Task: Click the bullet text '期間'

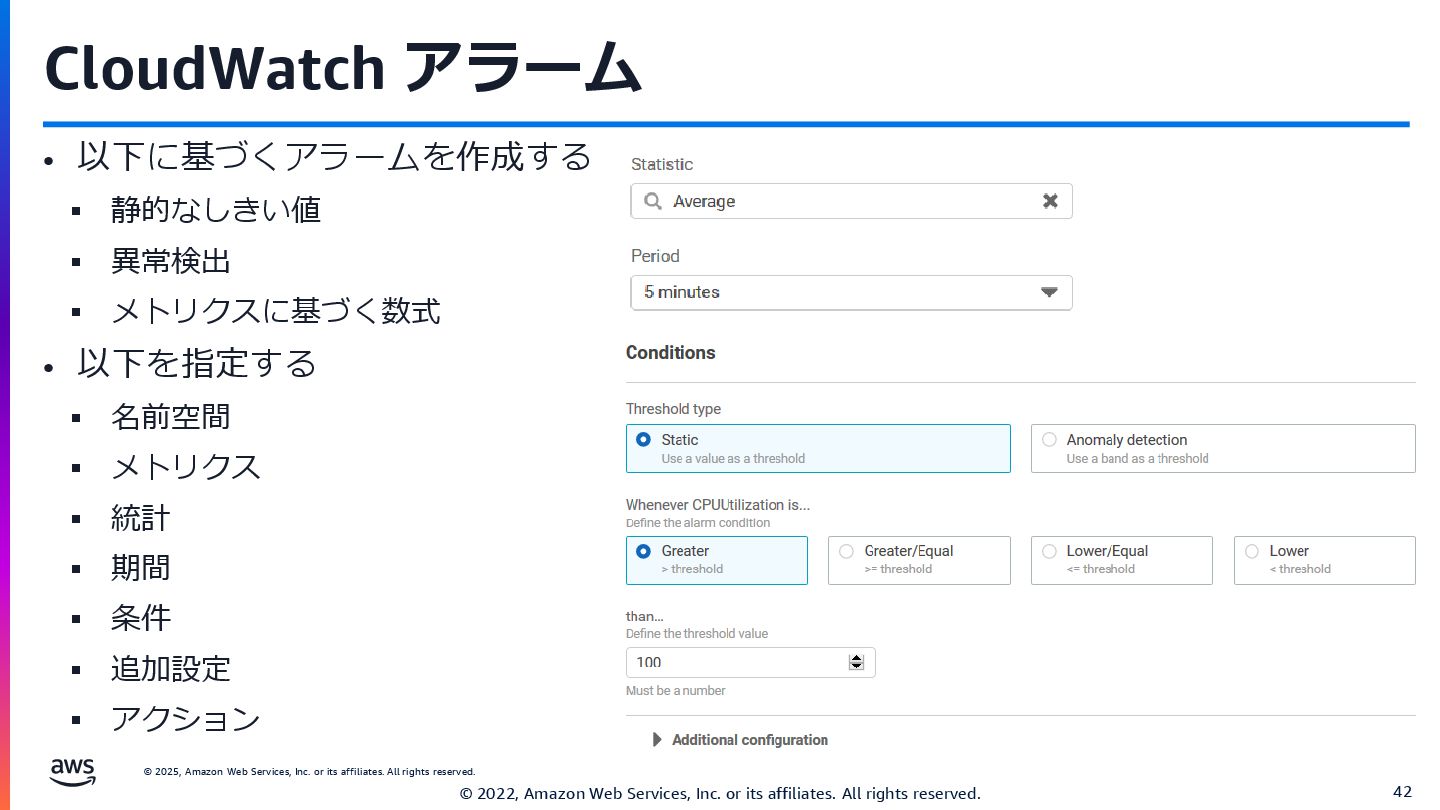Action: [141, 568]
